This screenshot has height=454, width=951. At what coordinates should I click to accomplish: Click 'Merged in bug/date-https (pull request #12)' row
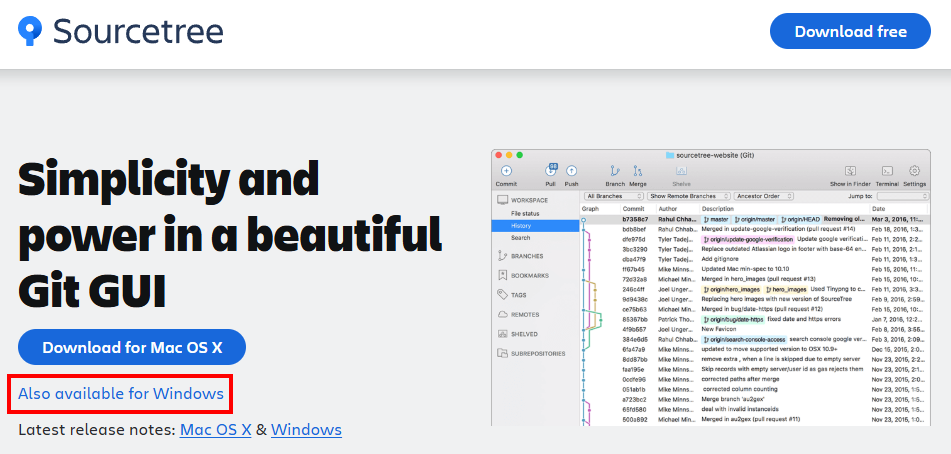(x=762, y=309)
